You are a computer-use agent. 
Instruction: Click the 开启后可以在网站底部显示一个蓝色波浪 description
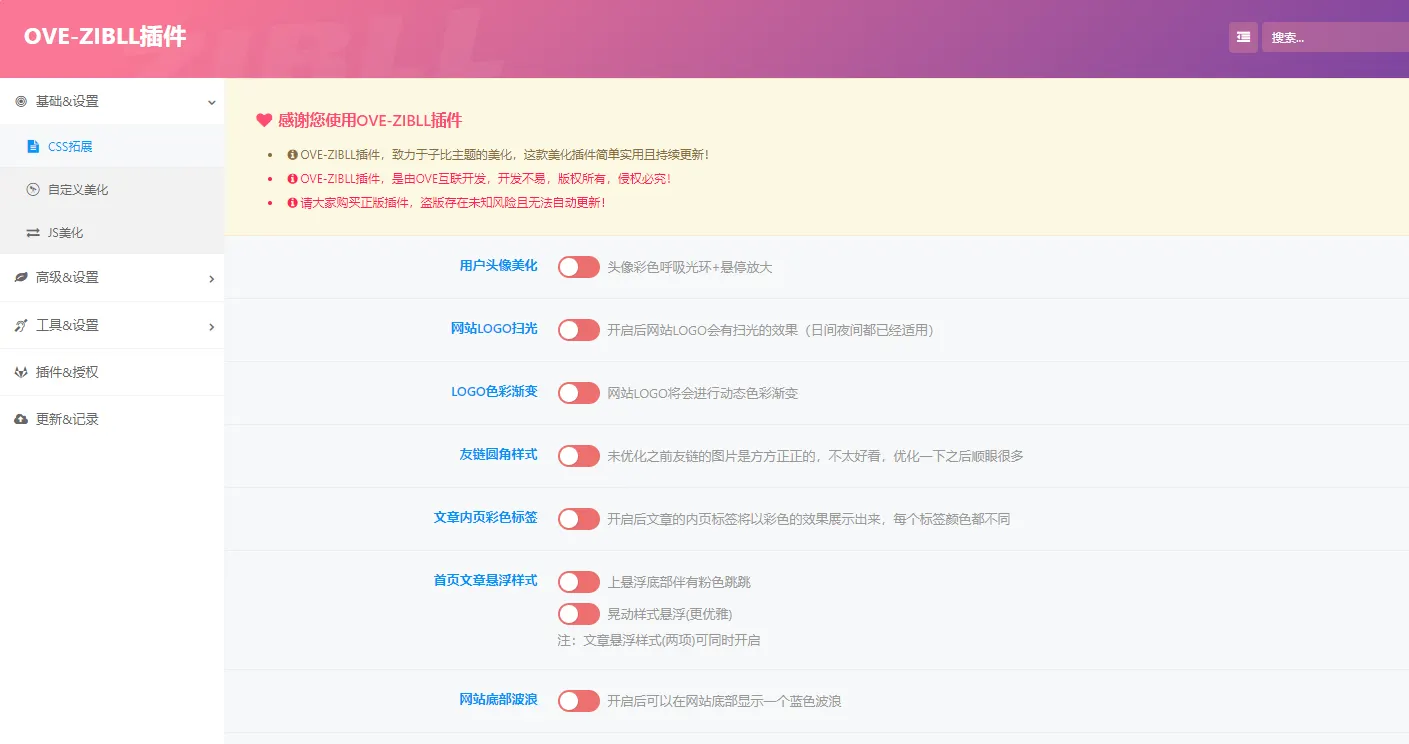point(724,702)
